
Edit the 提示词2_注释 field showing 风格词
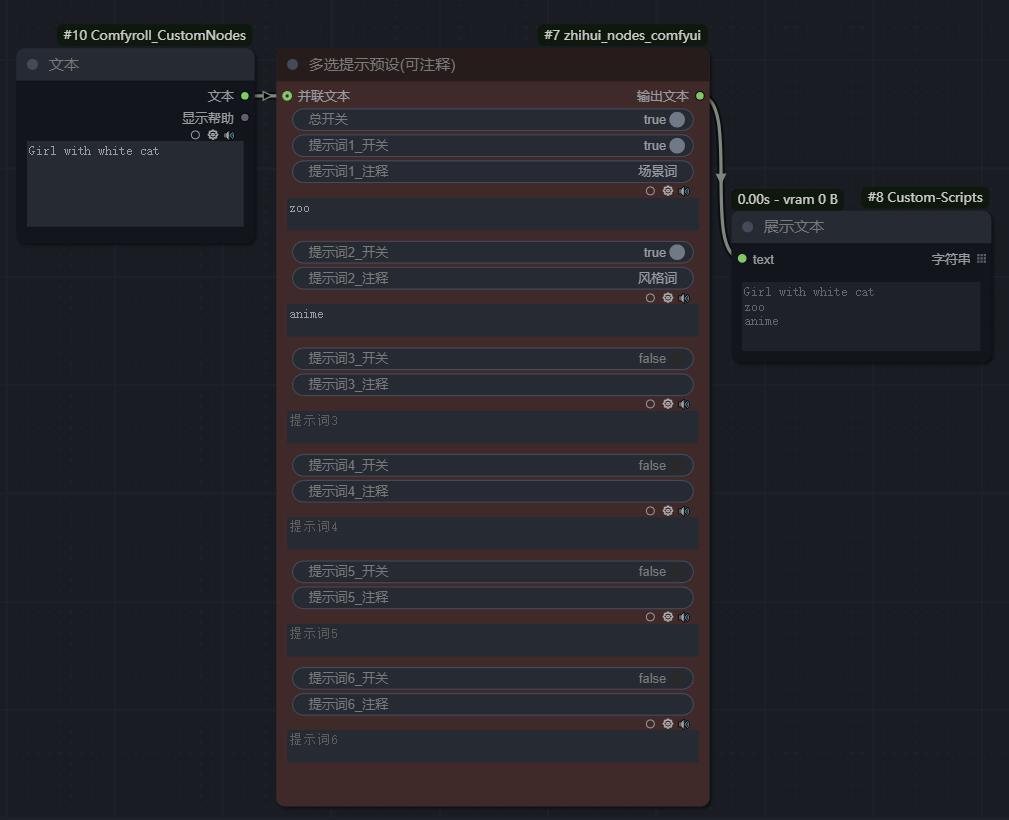point(493,278)
